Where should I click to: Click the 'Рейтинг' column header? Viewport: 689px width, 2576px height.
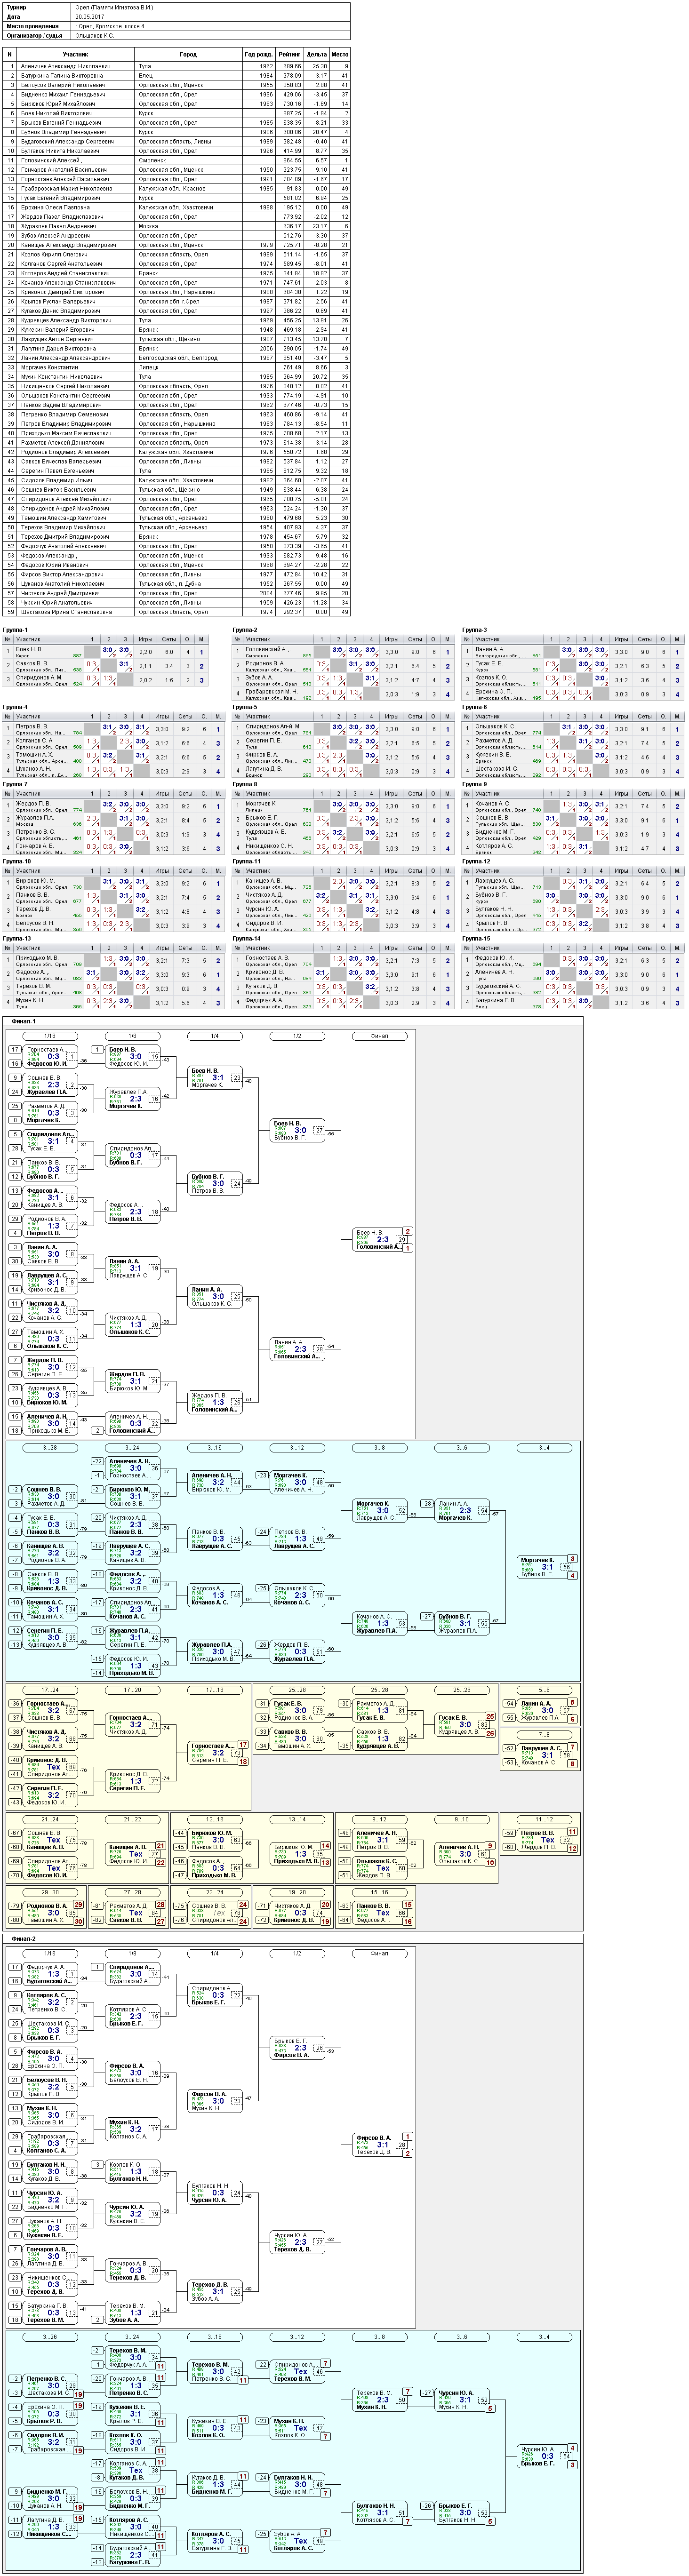coord(289,54)
